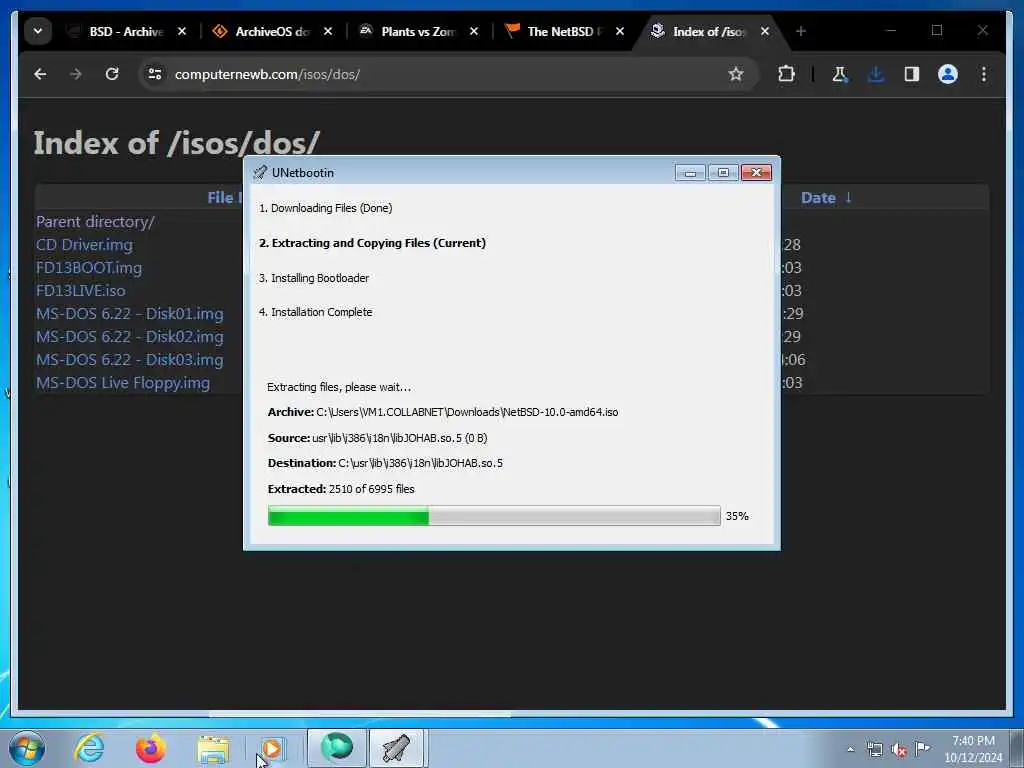Download MS-DOS 6.22 - Disk03.img
The width and height of the screenshot is (1024, 768).
coord(129,360)
